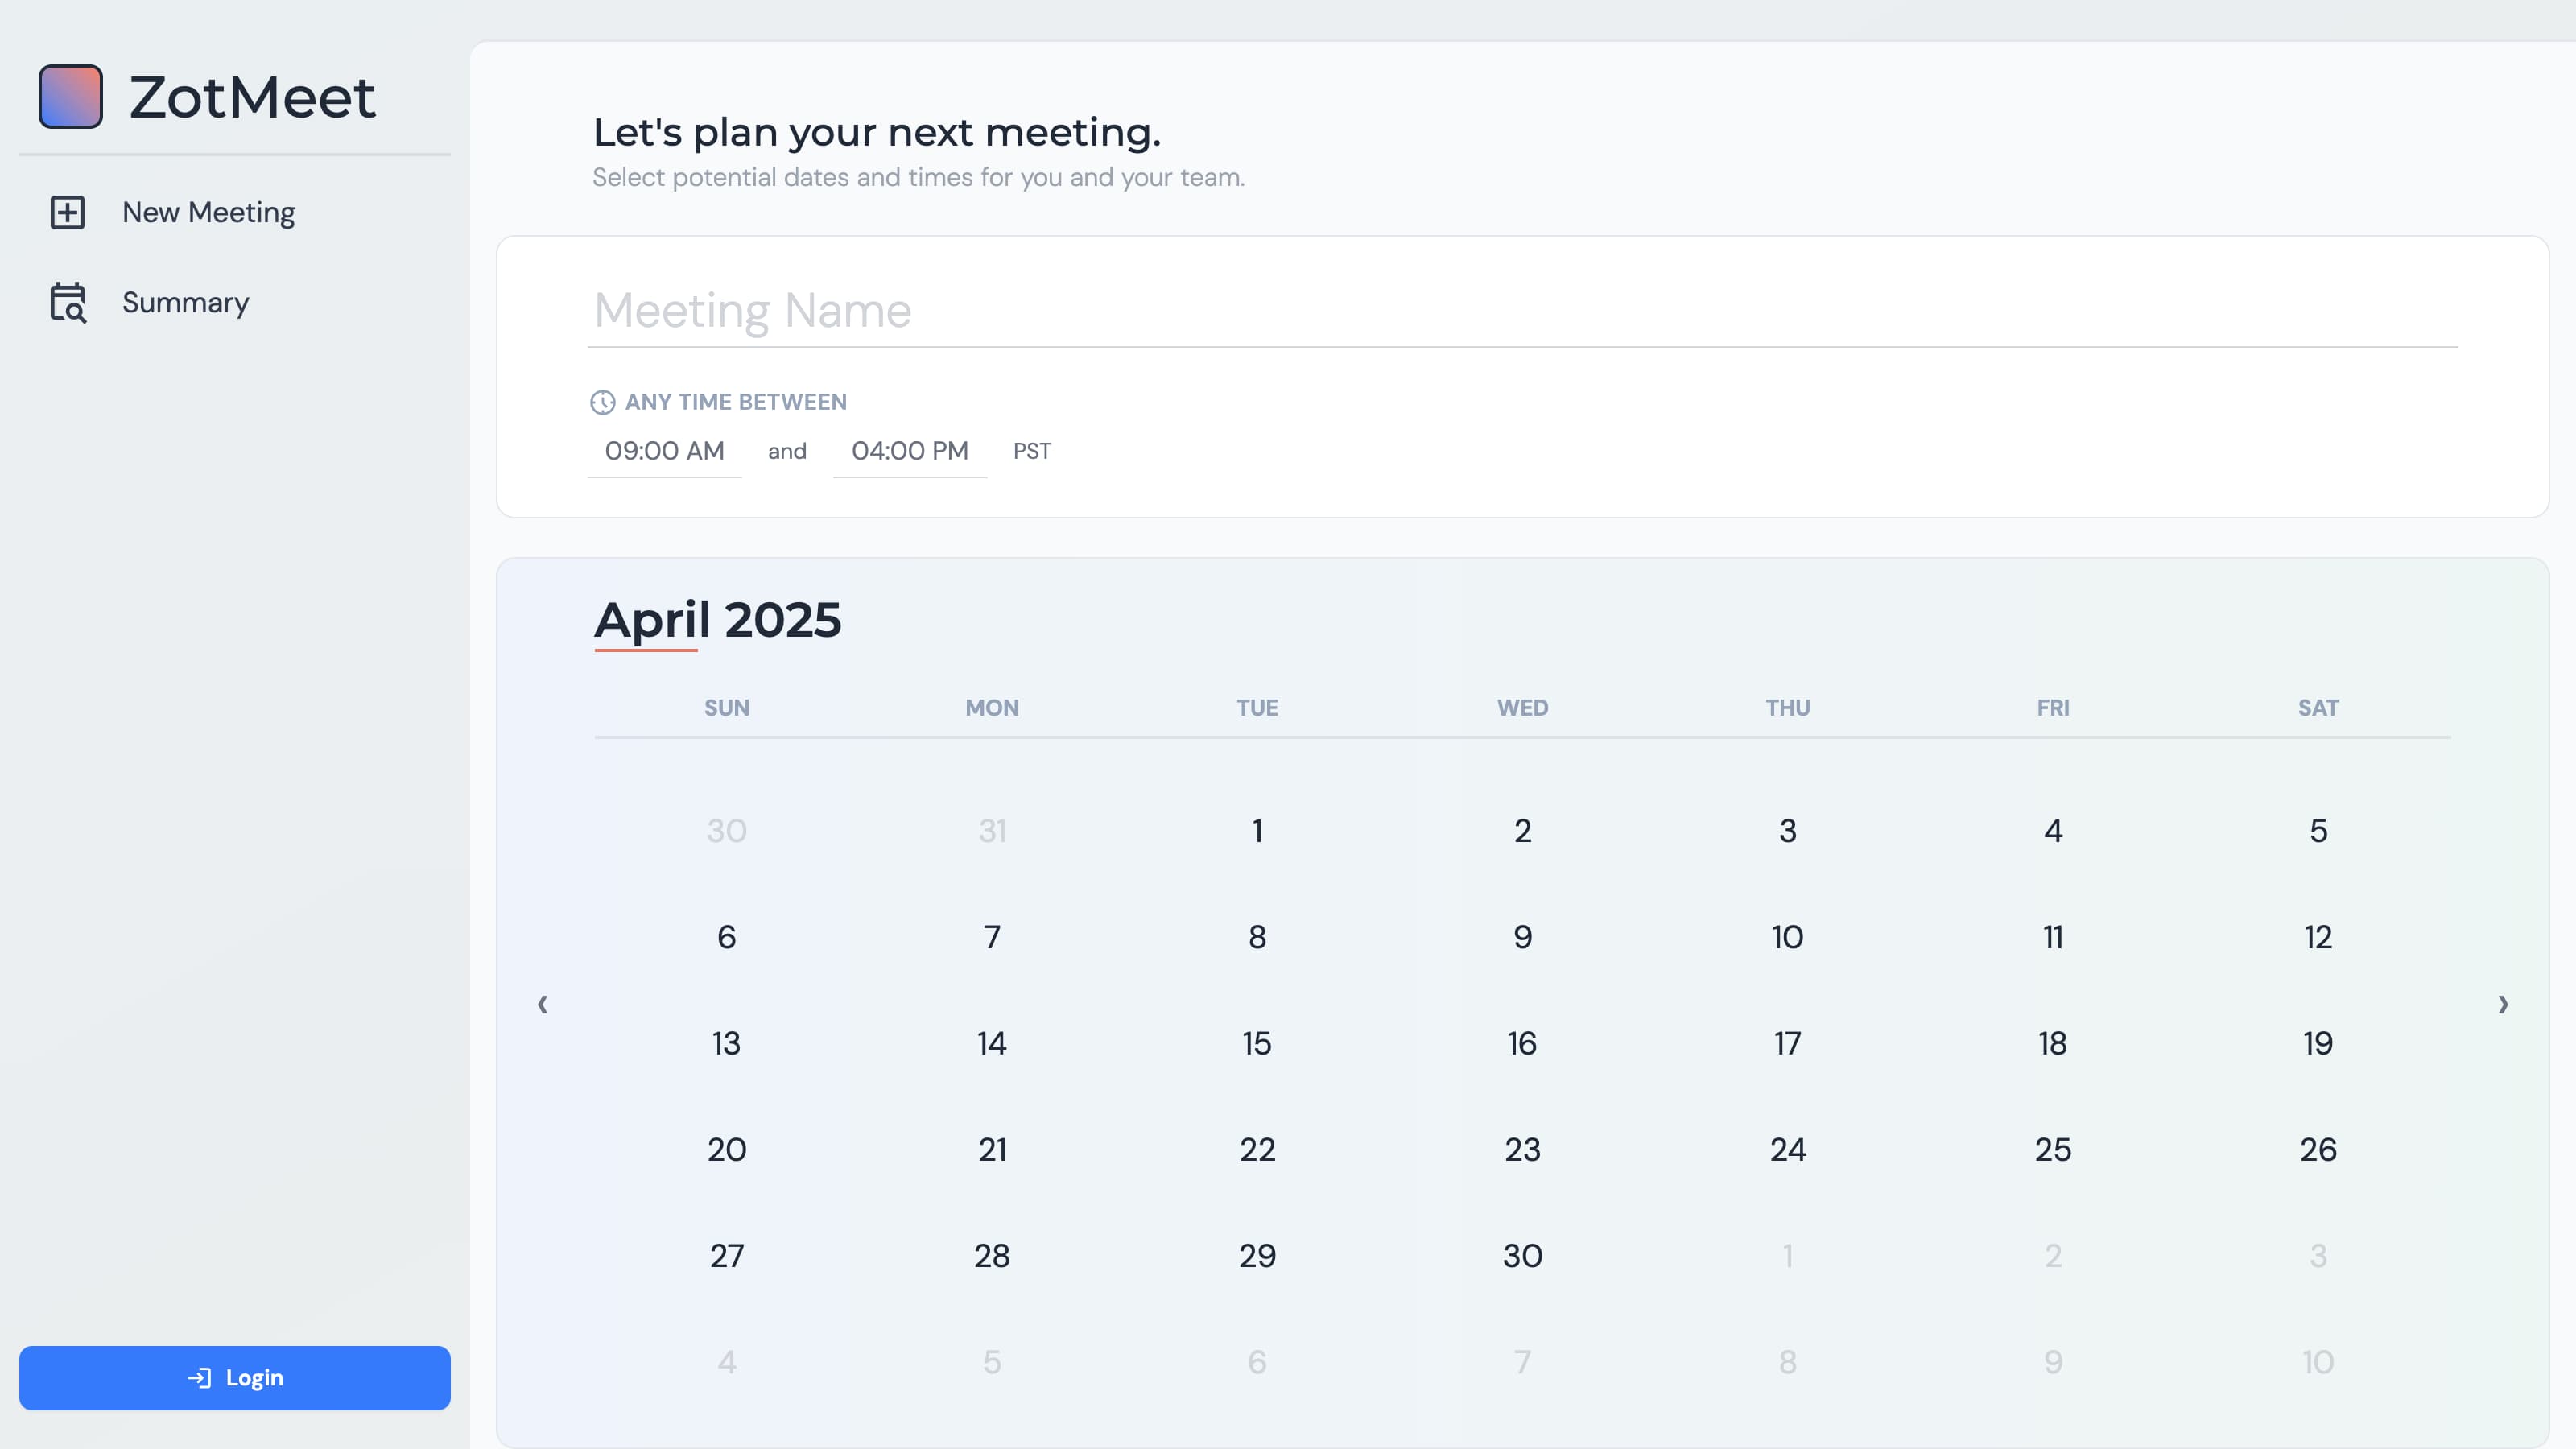Go to the previous month arrow

[x=542, y=1004]
